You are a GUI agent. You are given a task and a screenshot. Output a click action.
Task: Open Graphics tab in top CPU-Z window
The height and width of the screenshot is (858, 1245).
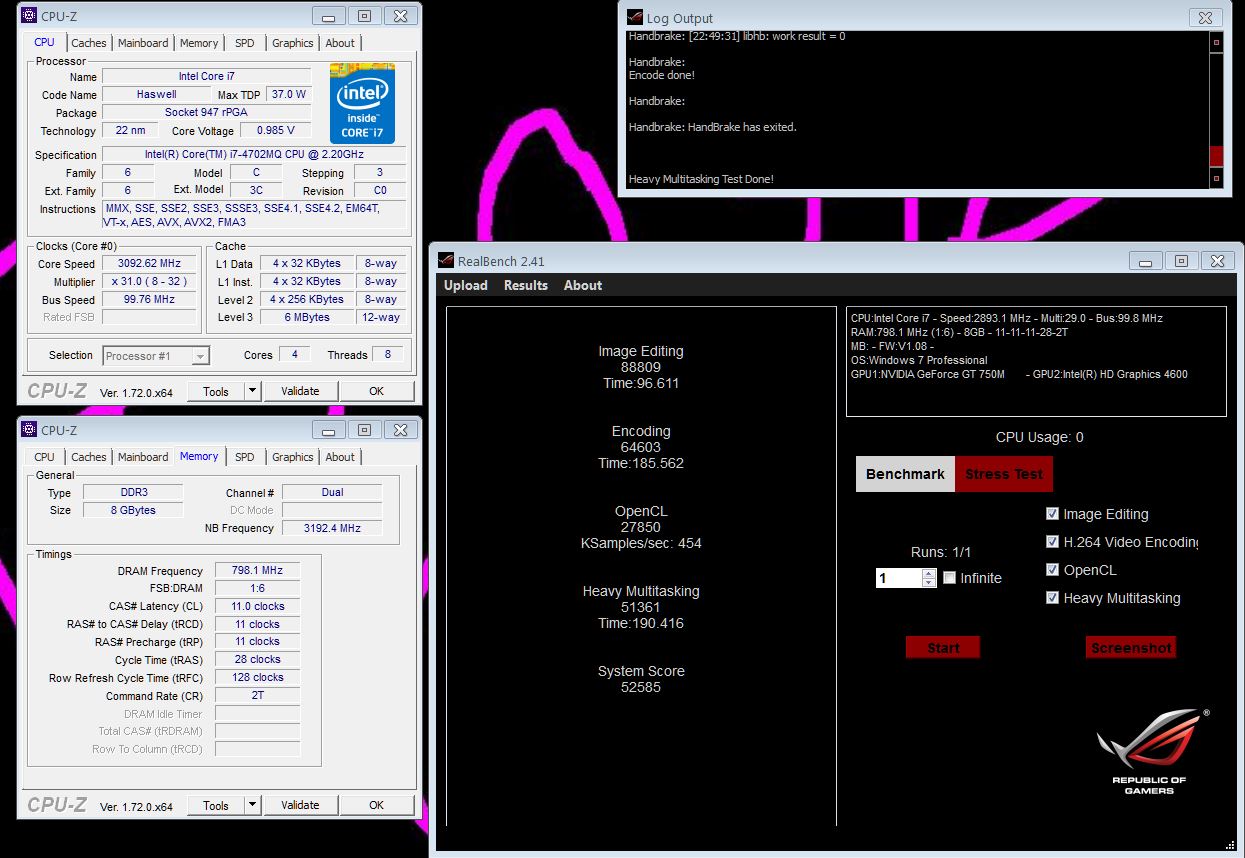[x=293, y=43]
